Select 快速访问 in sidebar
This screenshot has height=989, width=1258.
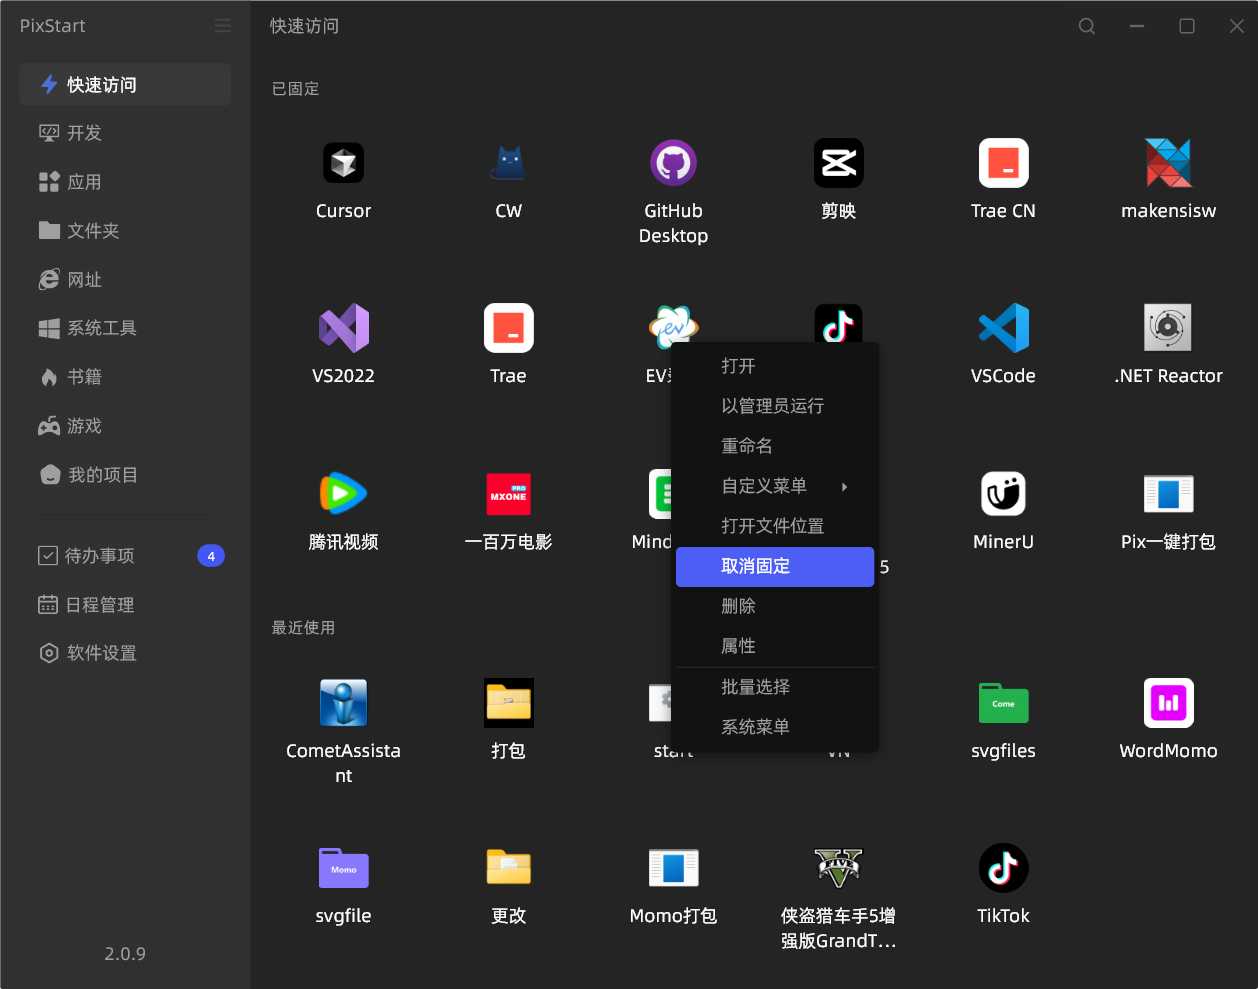coord(125,85)
